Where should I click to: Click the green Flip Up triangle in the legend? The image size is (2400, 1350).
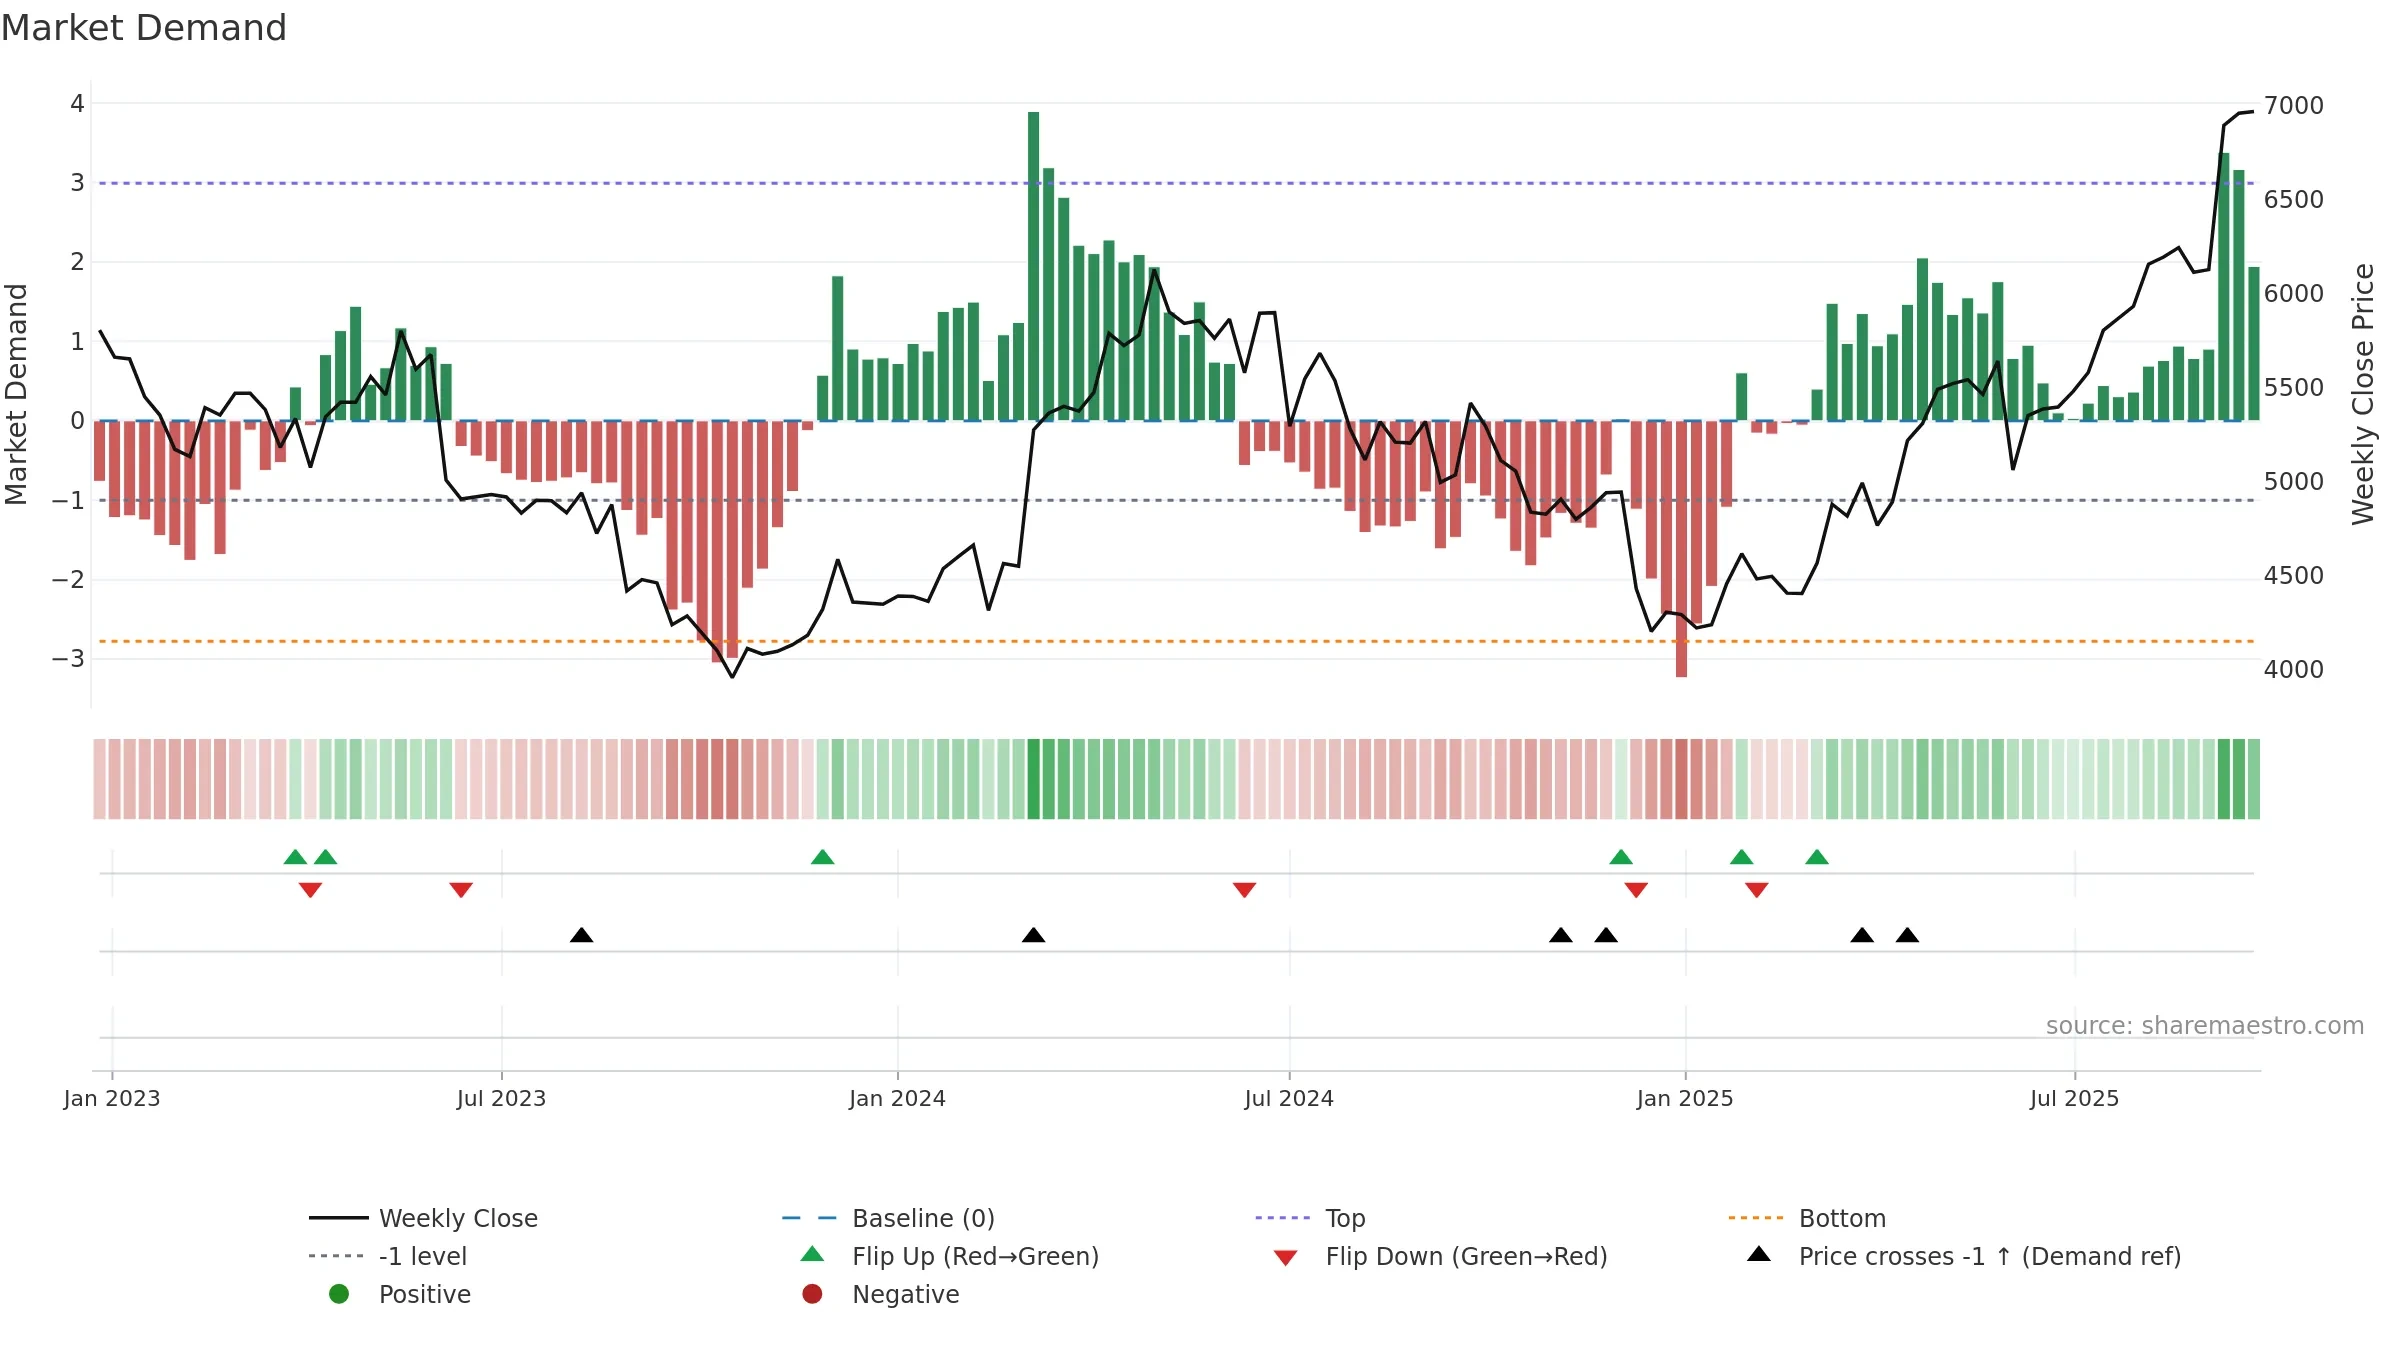[813, 1254]
